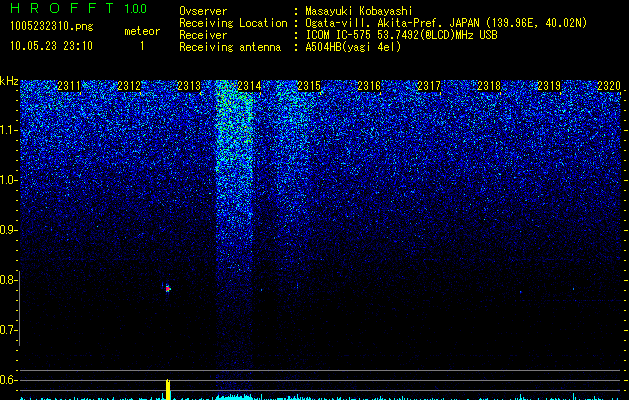
Task: Click the meteor label
Action: [142, 31]
